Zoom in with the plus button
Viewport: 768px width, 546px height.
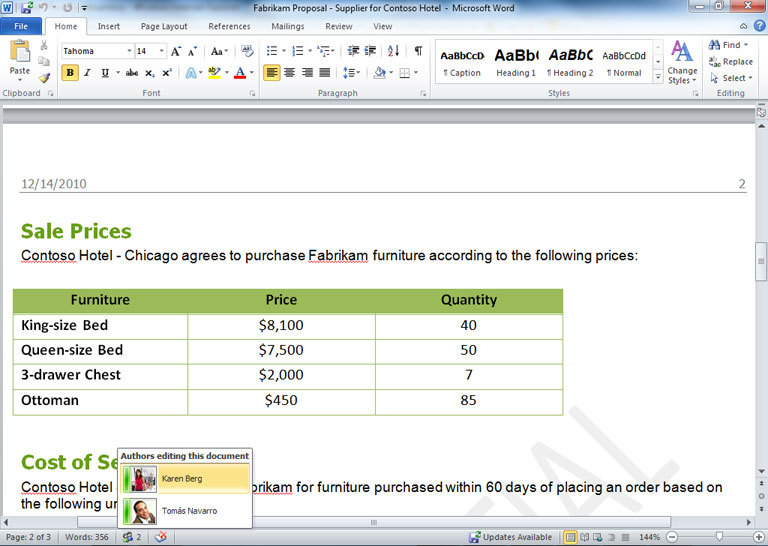(x=759, y=537)
